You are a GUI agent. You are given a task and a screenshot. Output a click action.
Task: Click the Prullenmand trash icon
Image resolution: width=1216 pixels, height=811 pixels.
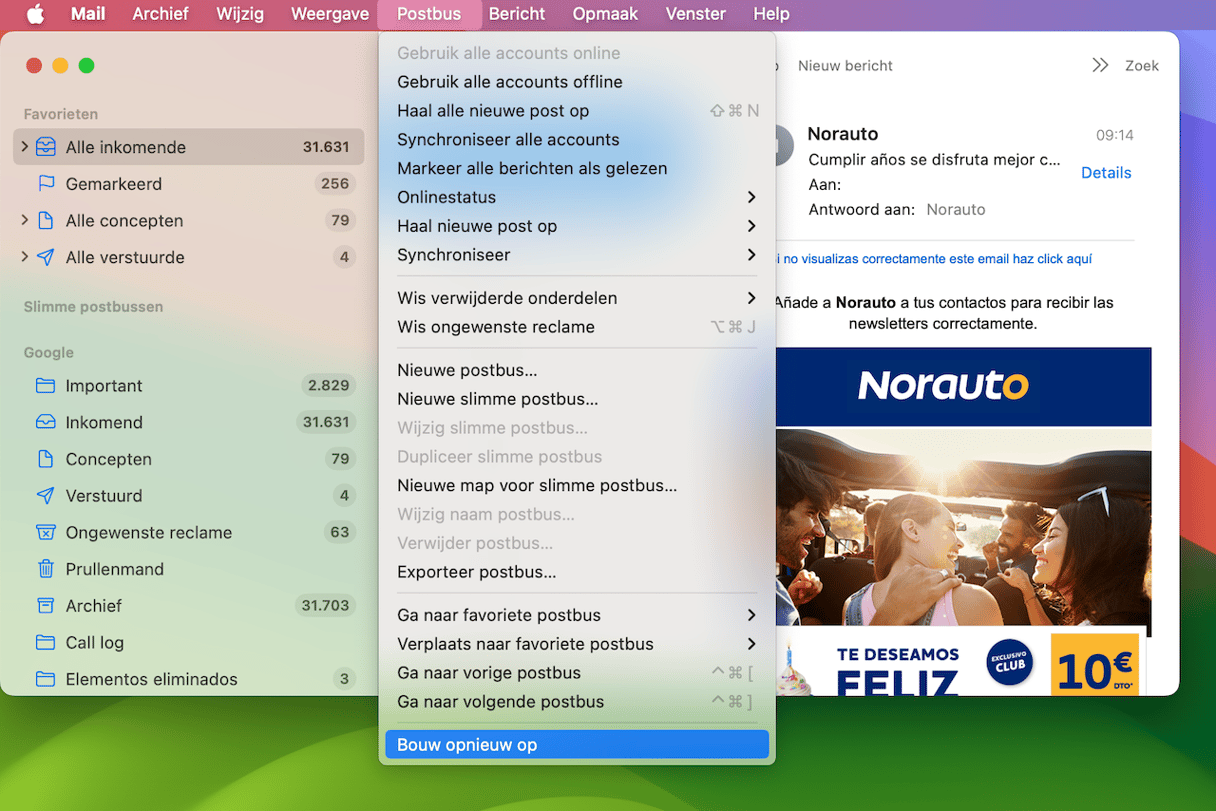pos(45,569)
